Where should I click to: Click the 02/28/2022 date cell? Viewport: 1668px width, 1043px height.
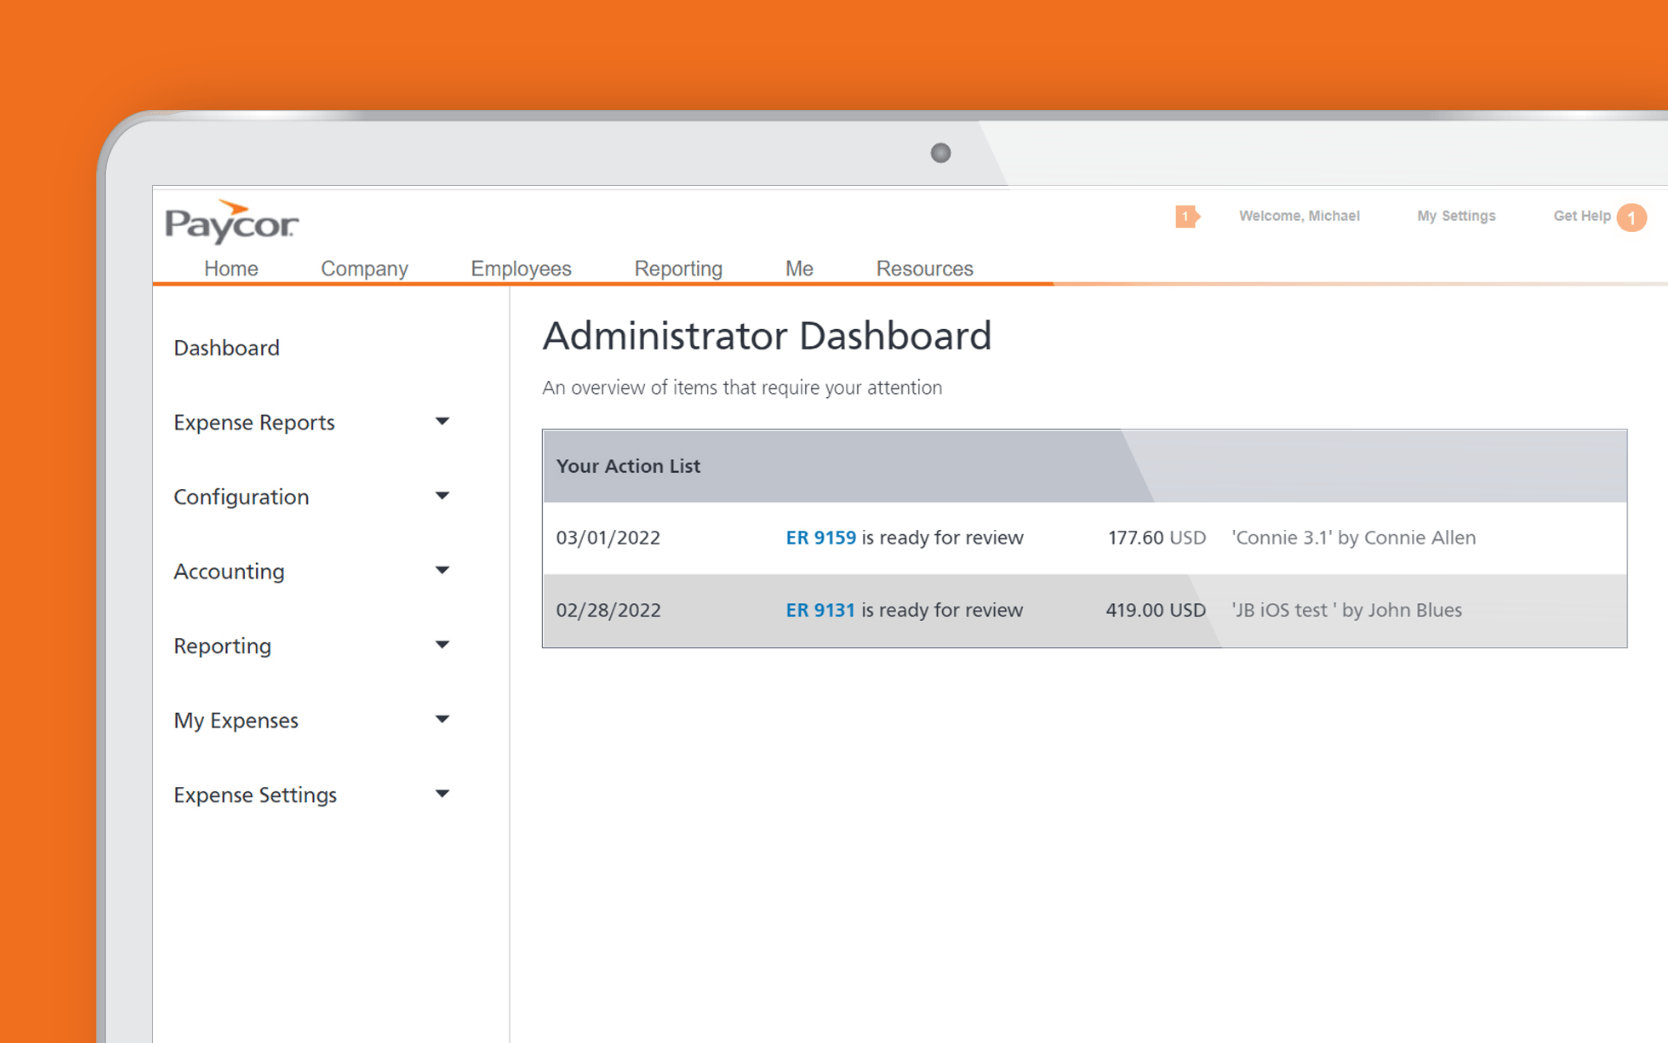608,610
